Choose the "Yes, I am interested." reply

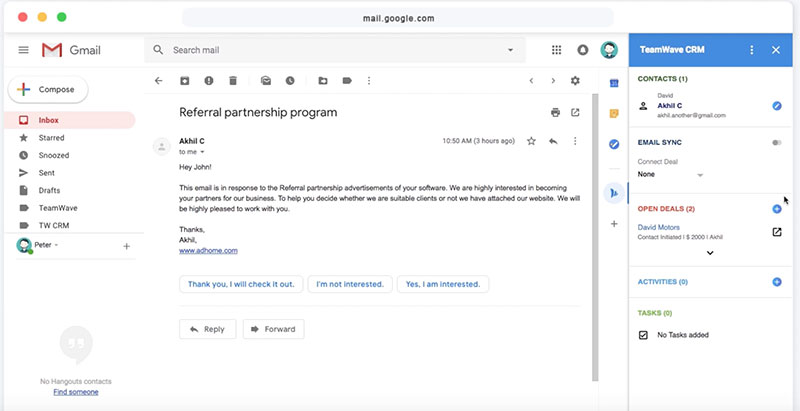pyautogui.click(x=443, y=284)
